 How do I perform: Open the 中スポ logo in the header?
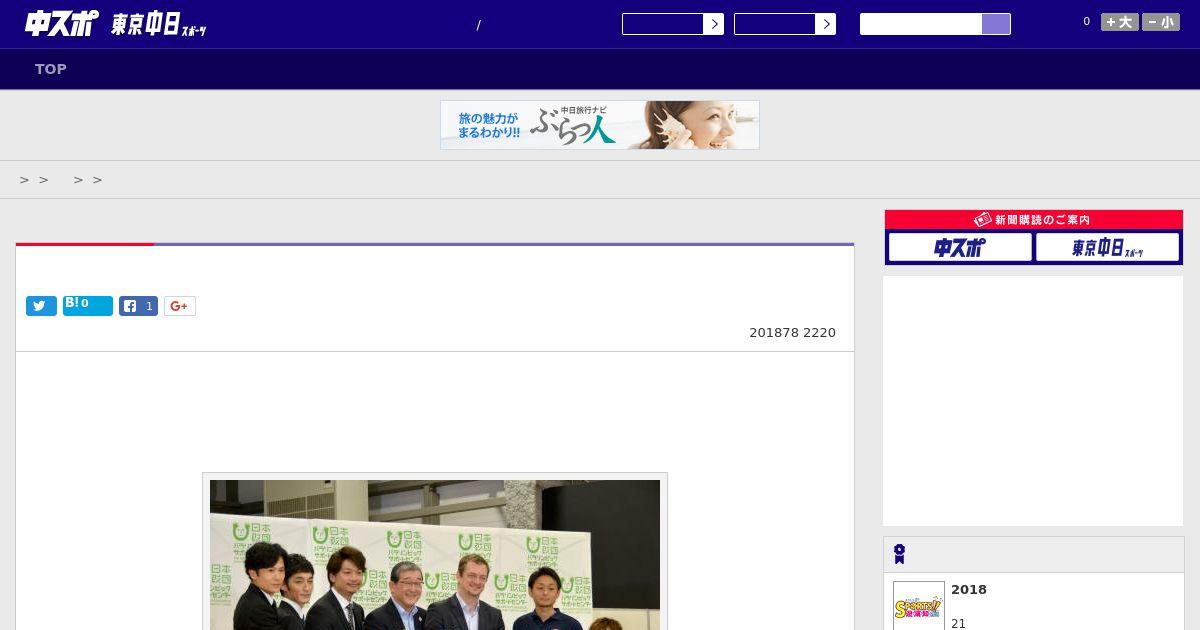click(x=61, y=23)
